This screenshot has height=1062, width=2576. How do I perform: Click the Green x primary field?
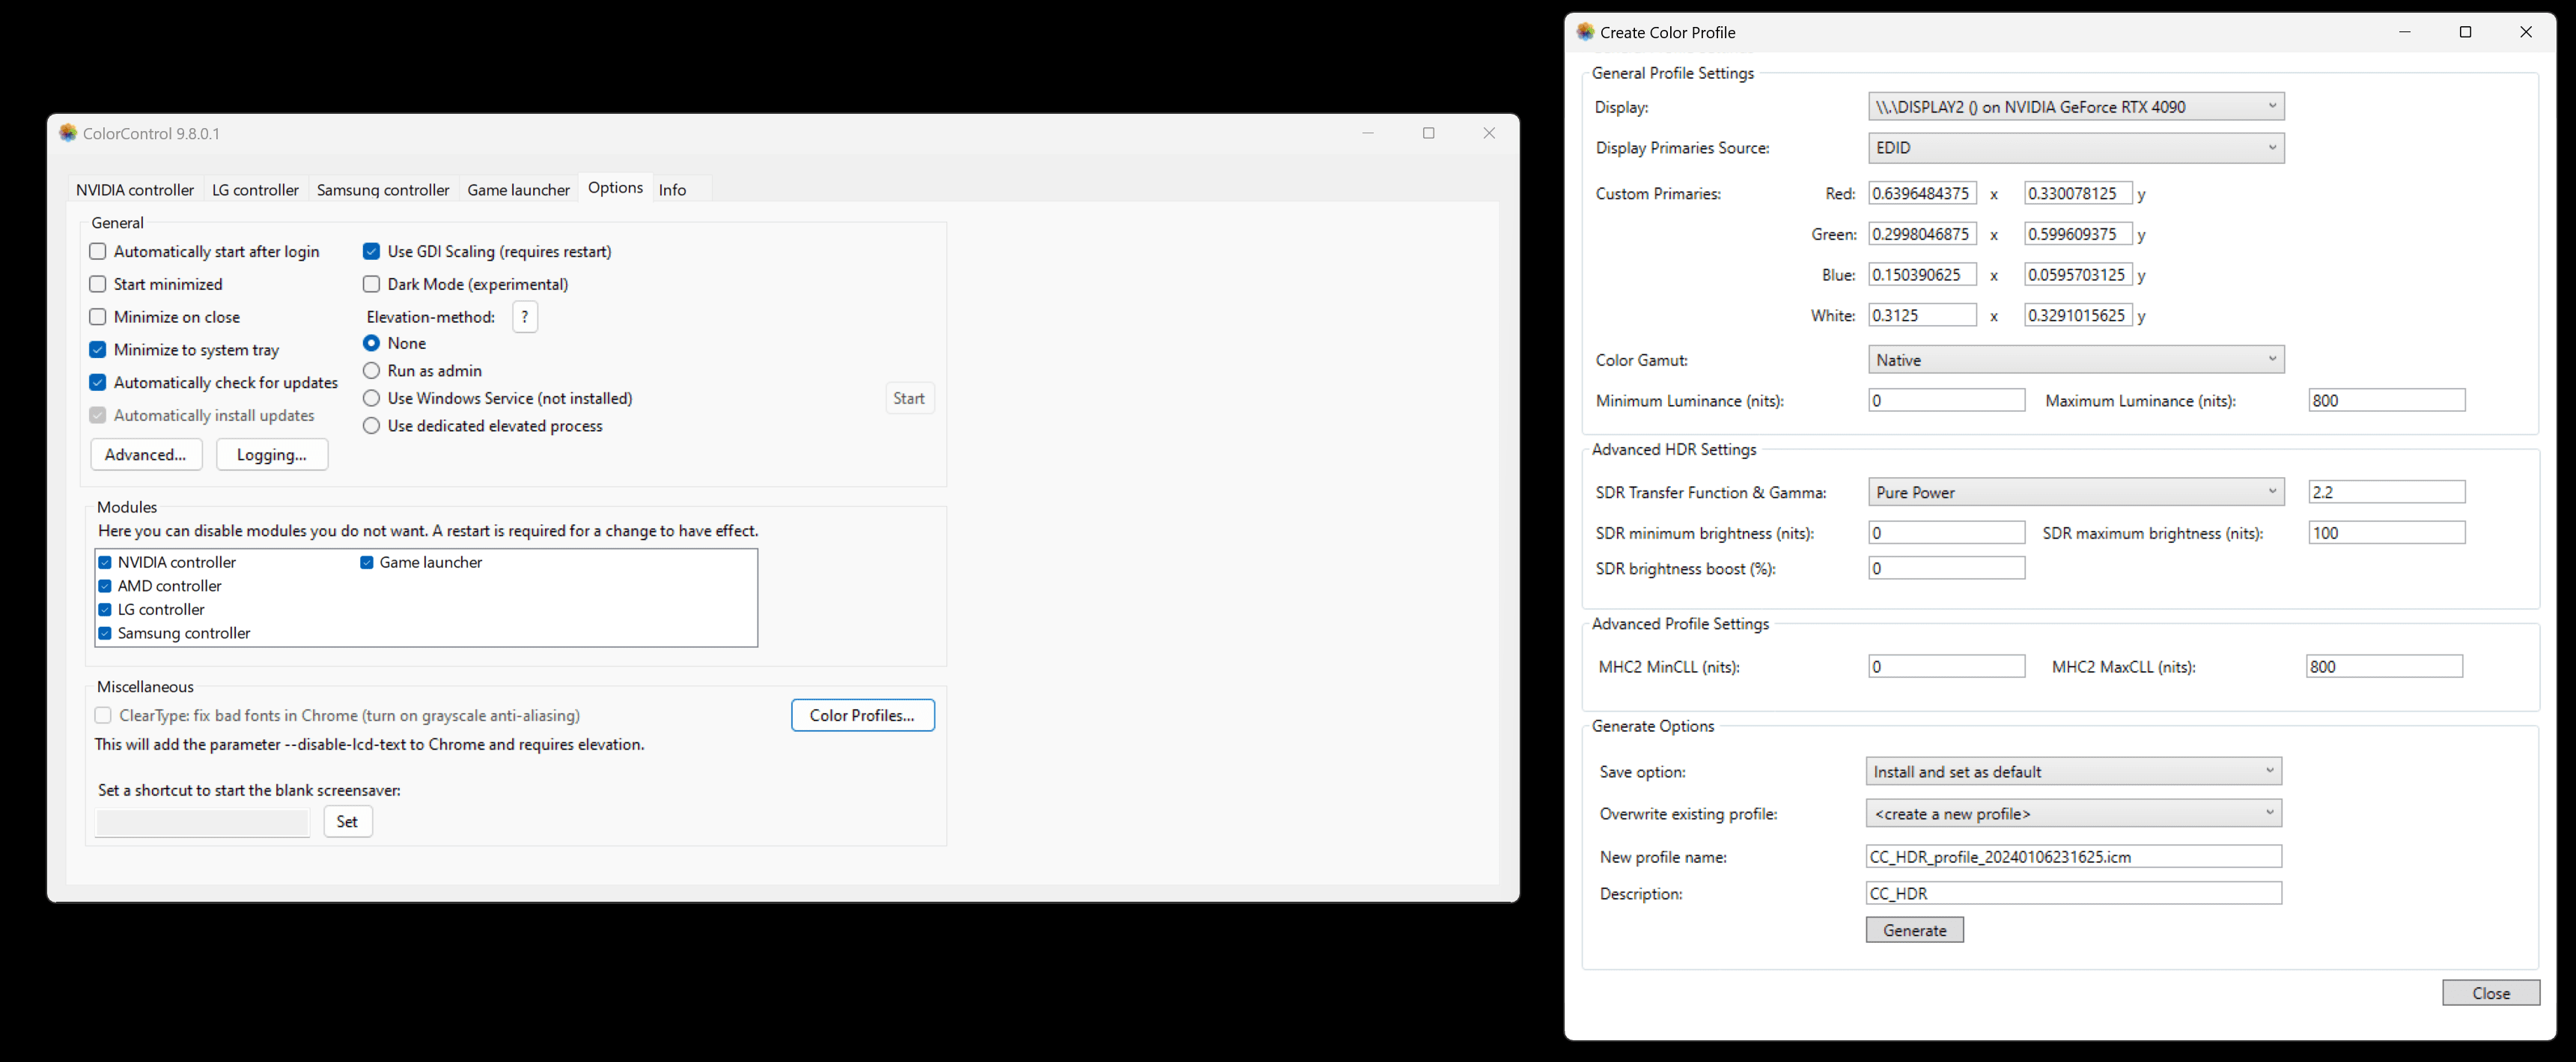pos(1922,234)
